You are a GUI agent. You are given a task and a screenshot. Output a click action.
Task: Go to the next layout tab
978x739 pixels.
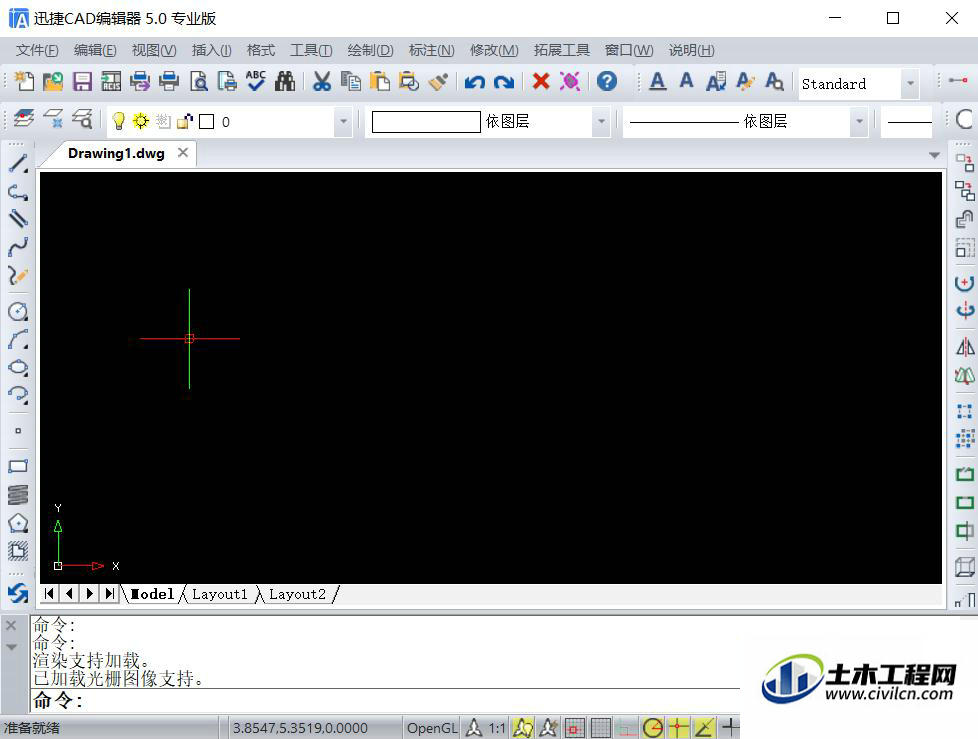[90, 594]
